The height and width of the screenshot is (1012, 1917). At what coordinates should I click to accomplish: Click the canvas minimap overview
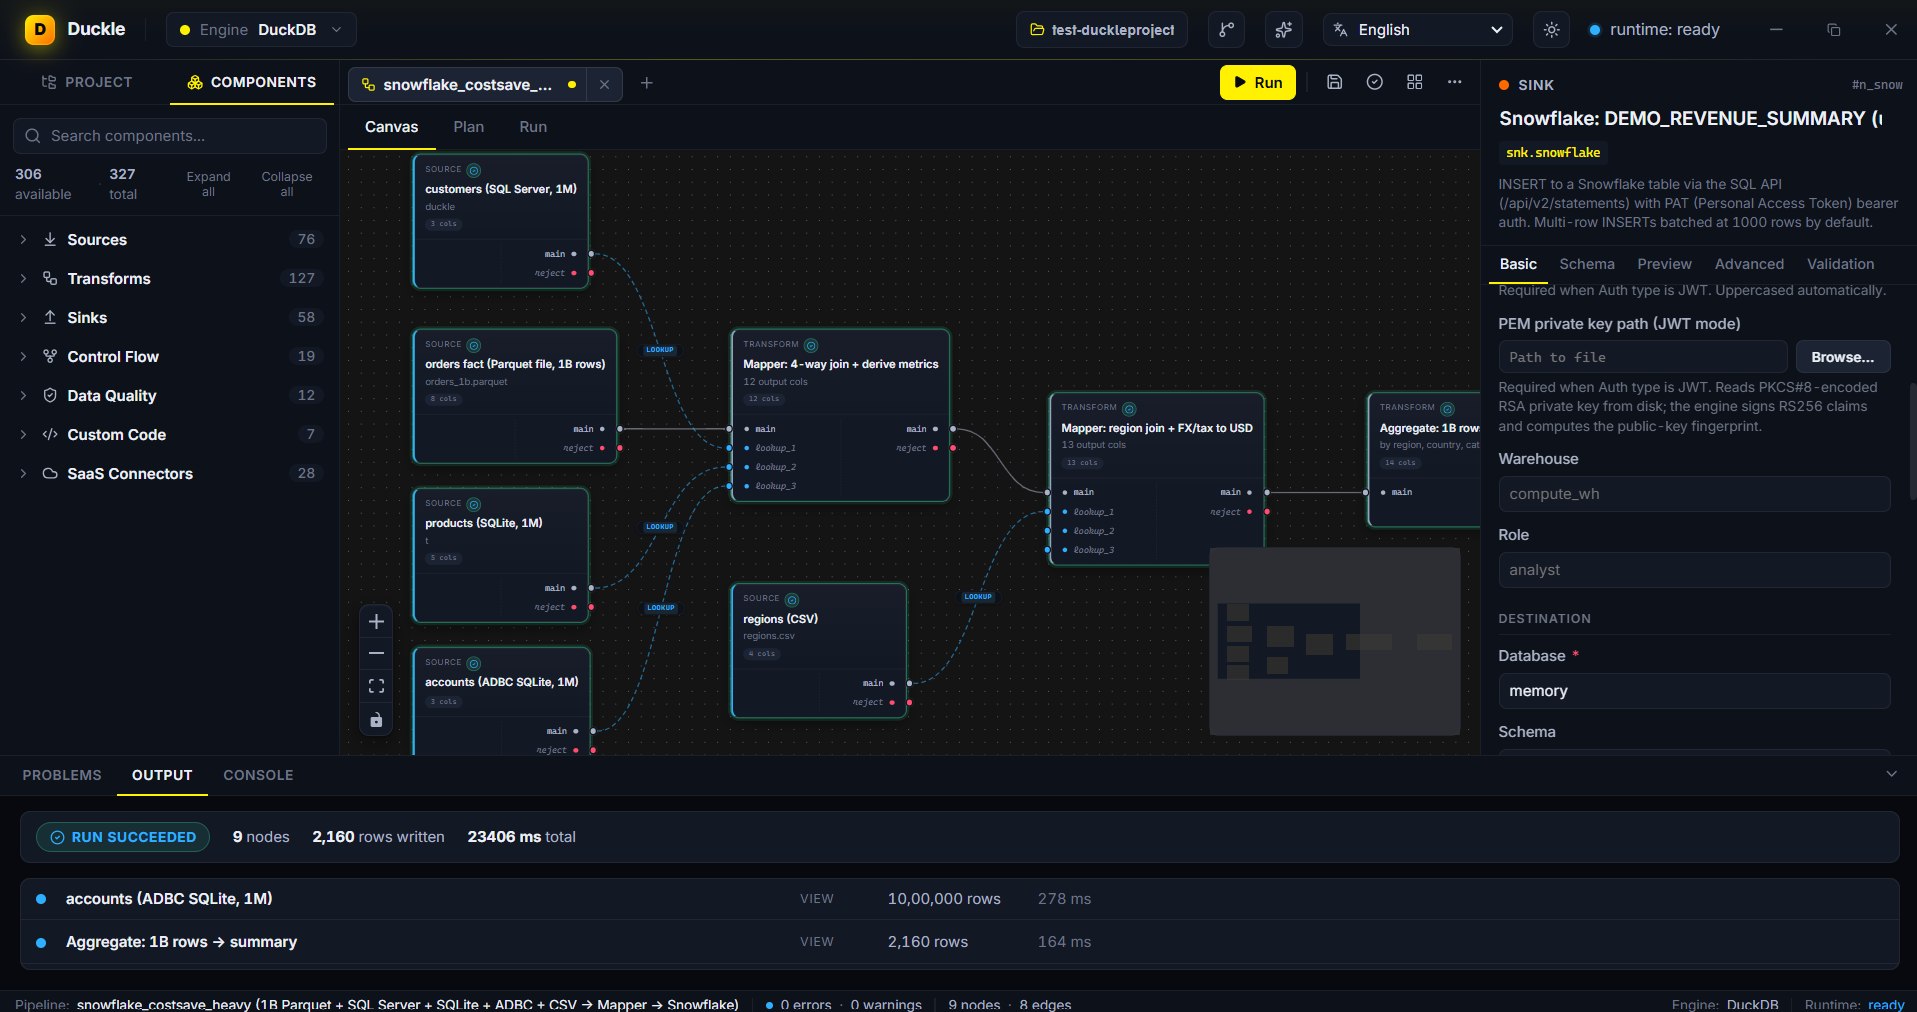click(1335, 641)
